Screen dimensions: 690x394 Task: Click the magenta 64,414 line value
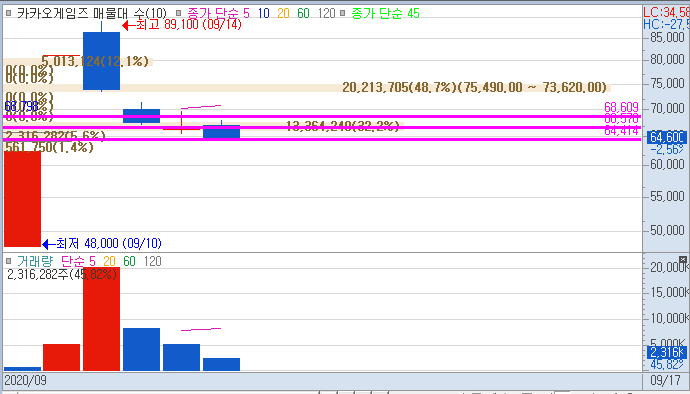621,130
